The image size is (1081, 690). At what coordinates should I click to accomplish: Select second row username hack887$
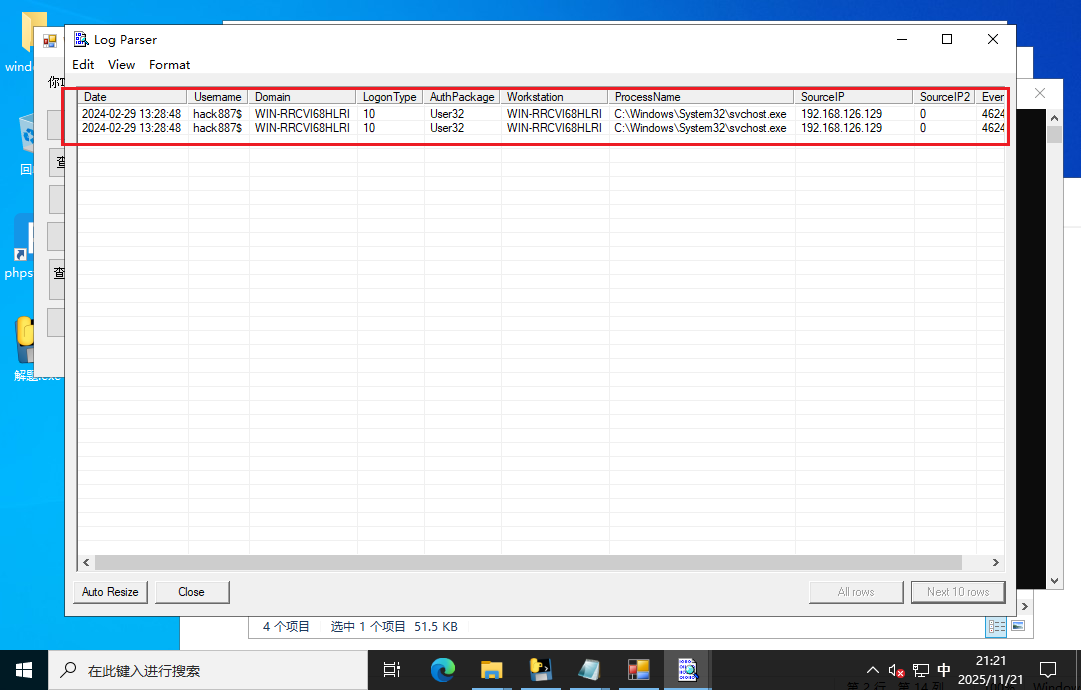point(217,128)
